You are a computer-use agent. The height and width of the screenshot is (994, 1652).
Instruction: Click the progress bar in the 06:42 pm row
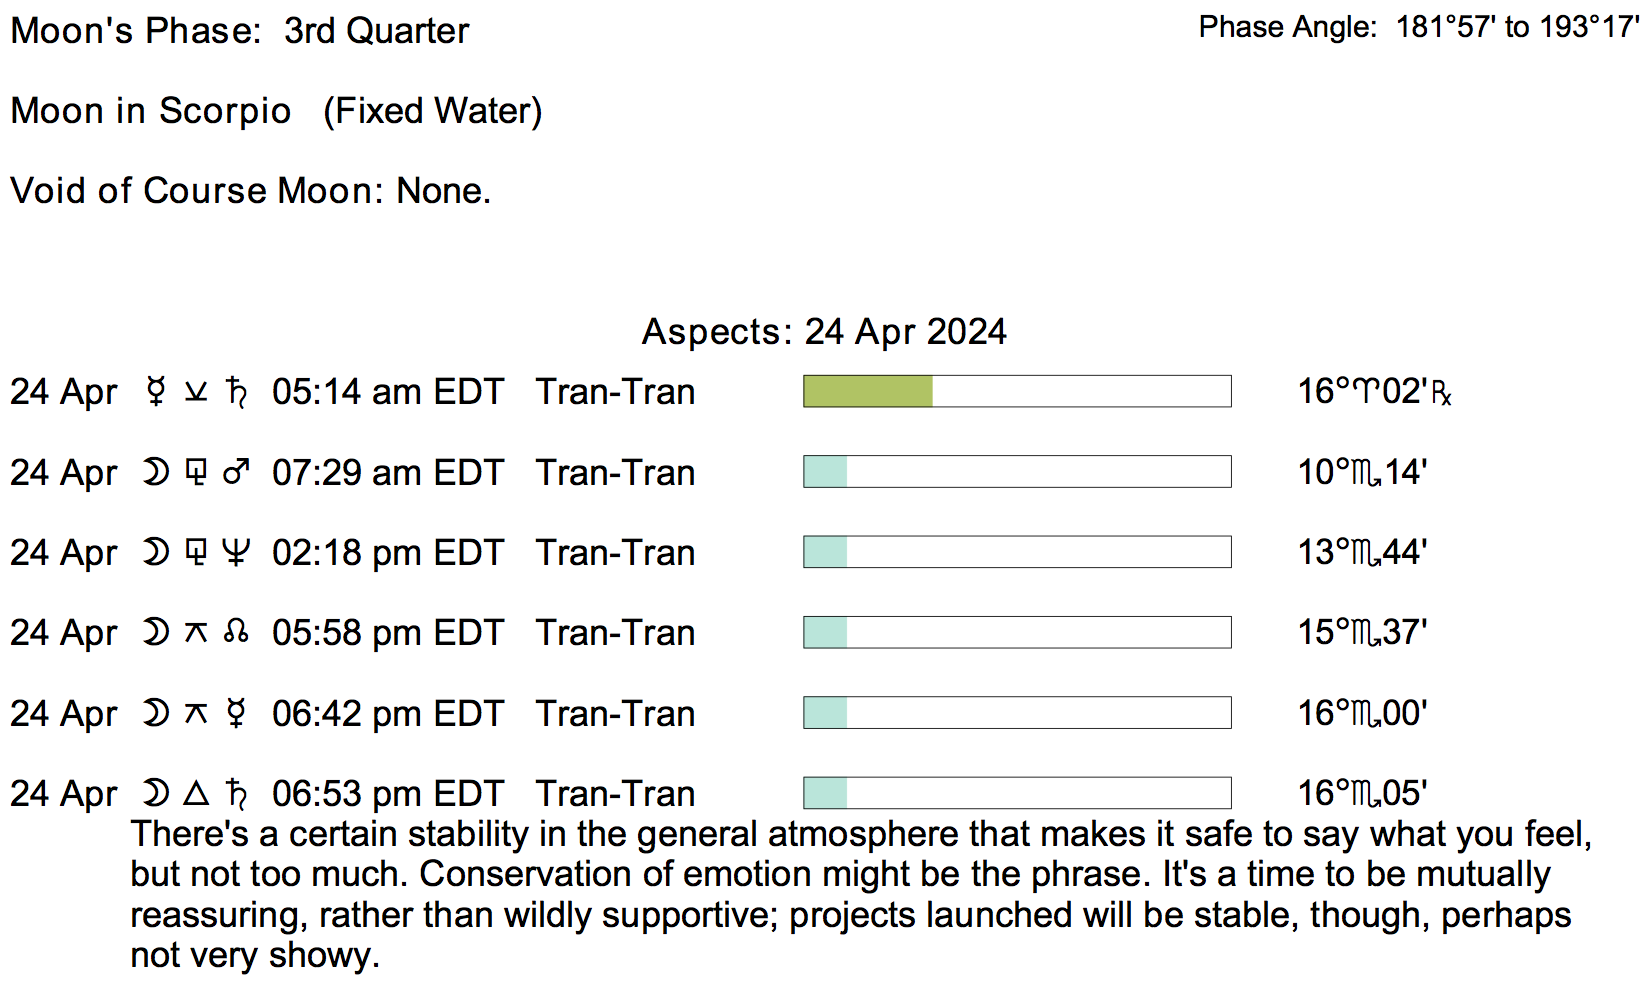1017,713
